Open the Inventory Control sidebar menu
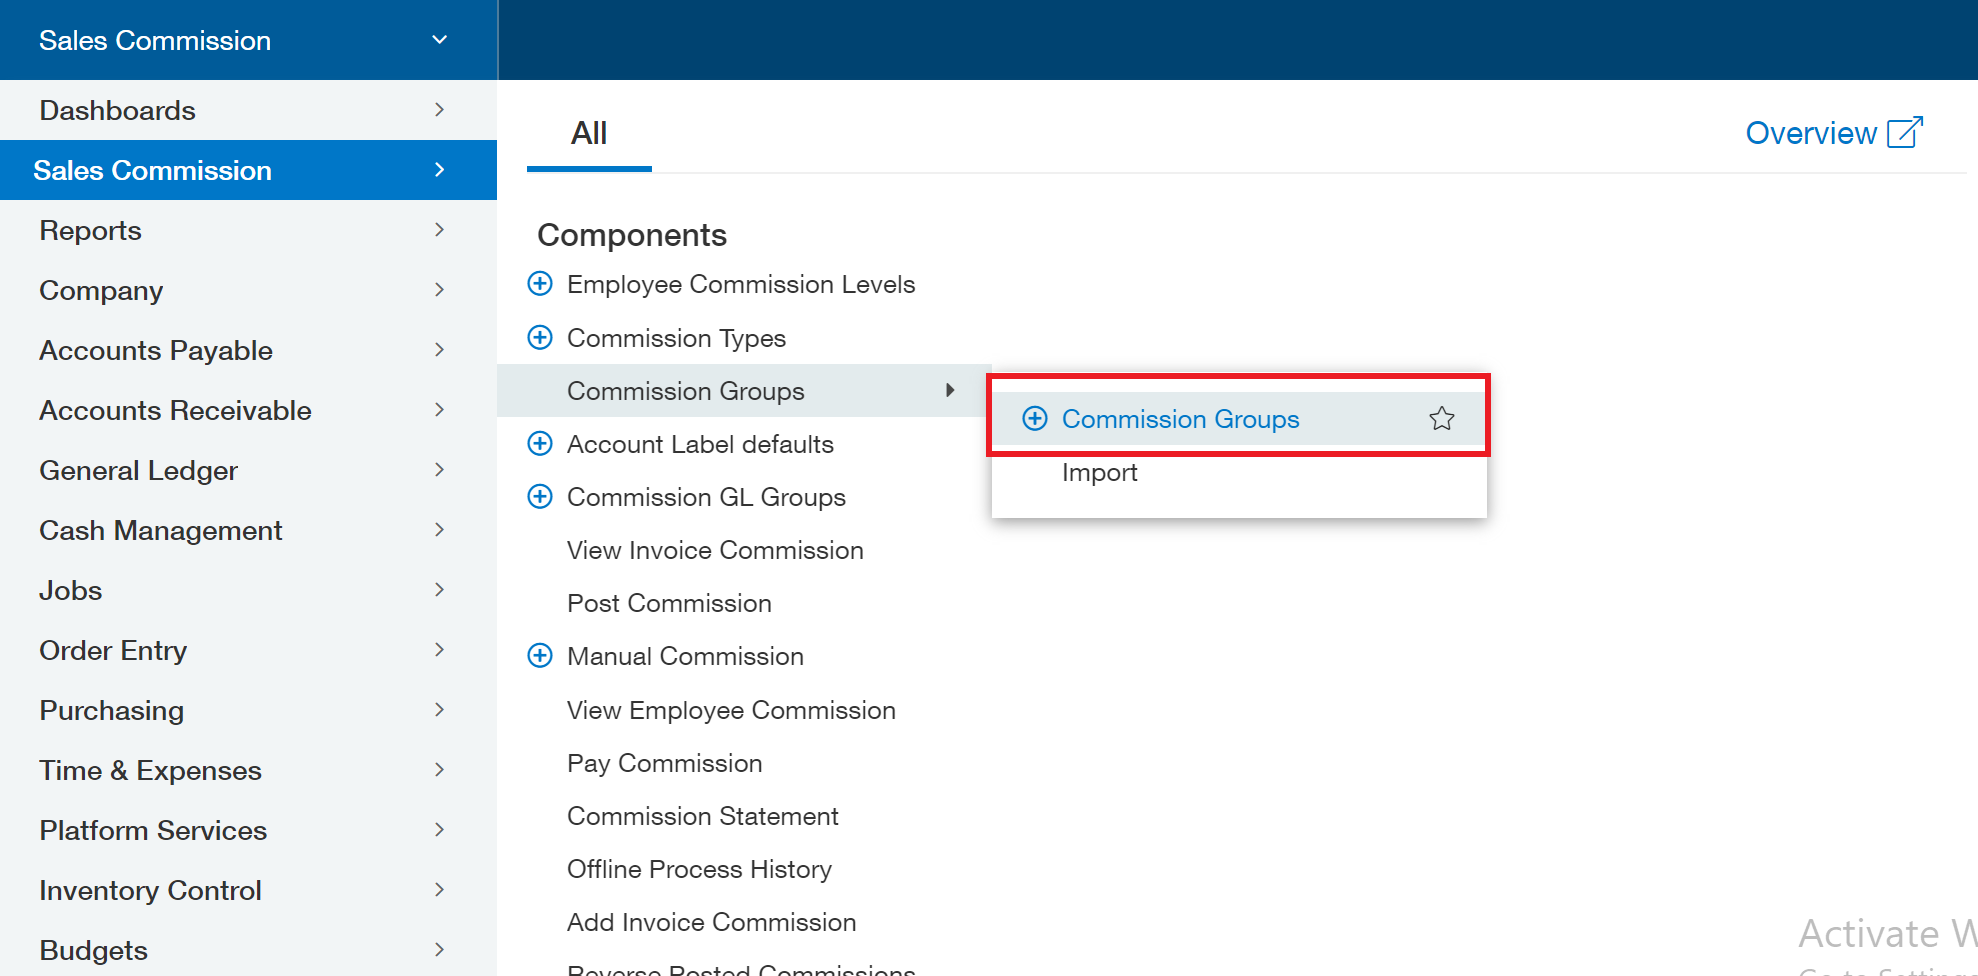The image size is (1978, 976). 248,890
